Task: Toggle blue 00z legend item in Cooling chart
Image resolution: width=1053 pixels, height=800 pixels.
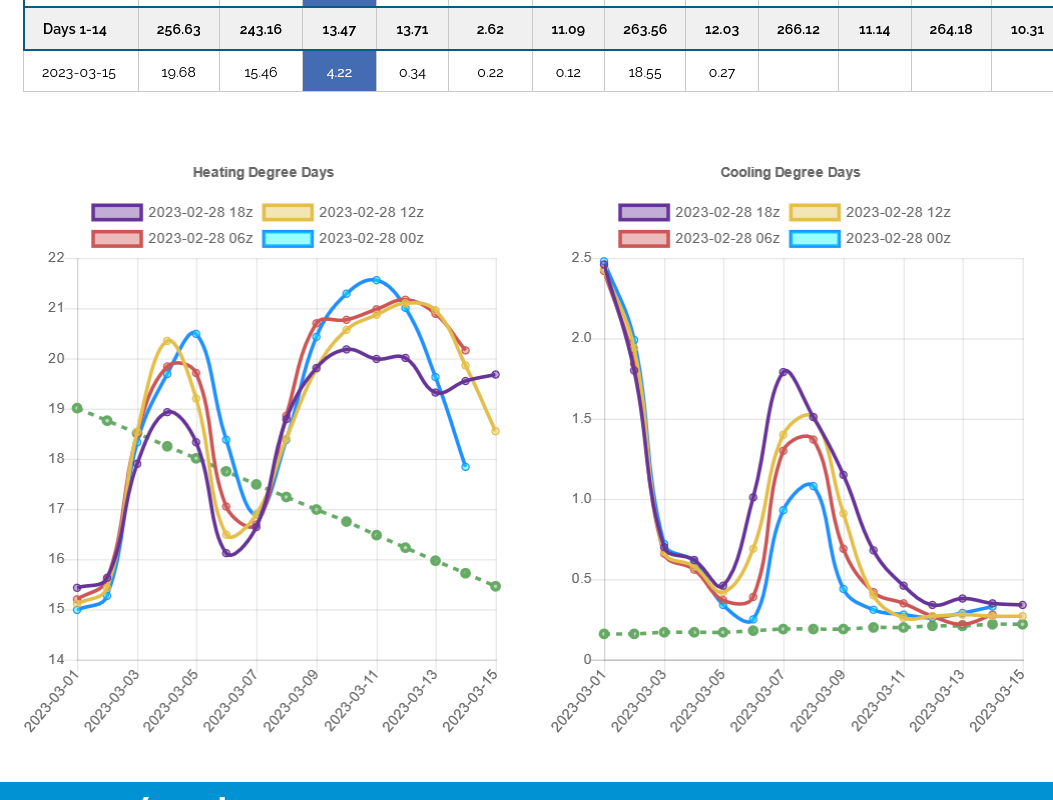Action: [x=814, y=238]
